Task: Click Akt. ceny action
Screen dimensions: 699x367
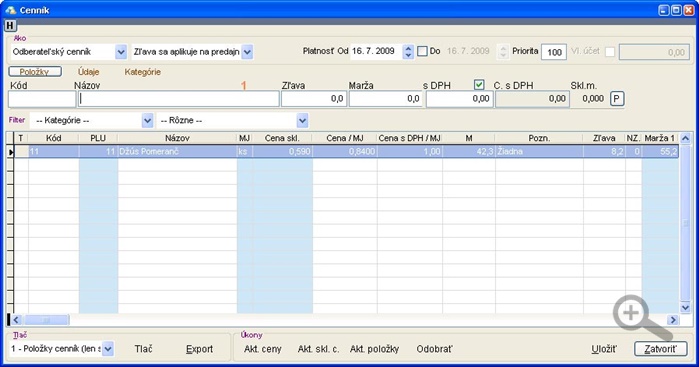Action: (263, 349)
